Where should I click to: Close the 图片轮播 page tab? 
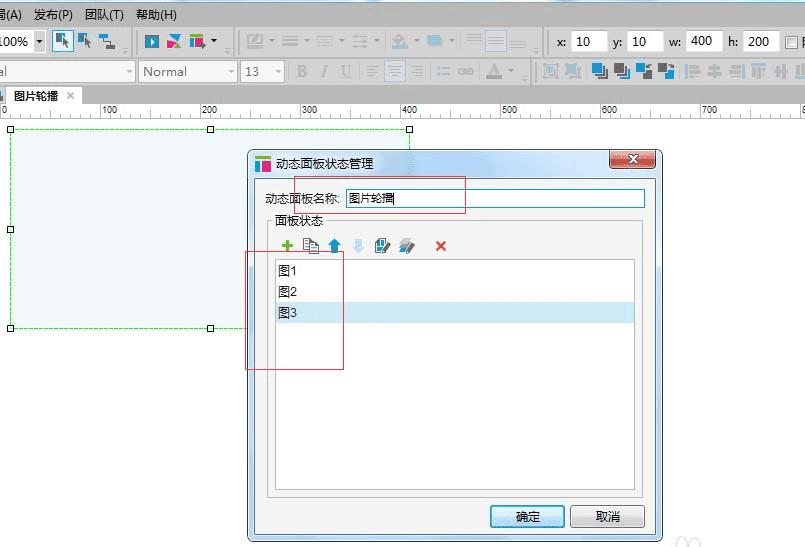pyautogui.click(x=70, y=96)
